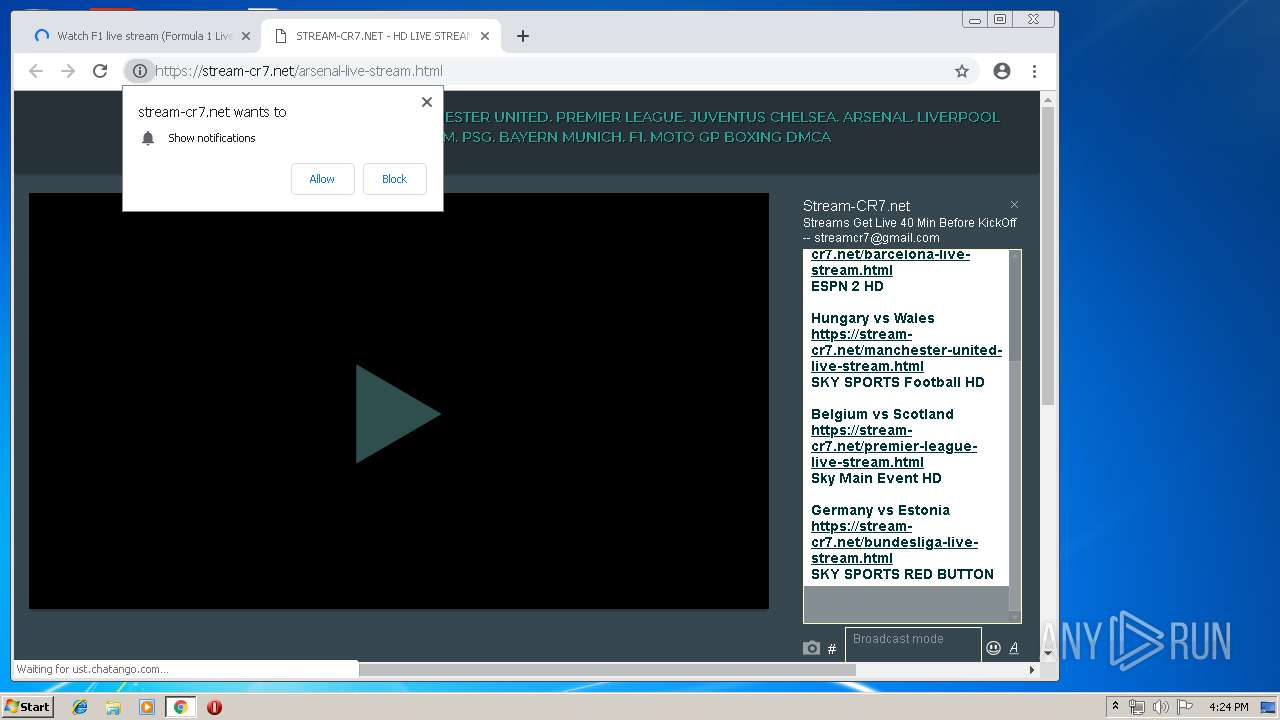Go forward to next page
The width and height of the screenshot is (1280, 720).
[68, 71]
